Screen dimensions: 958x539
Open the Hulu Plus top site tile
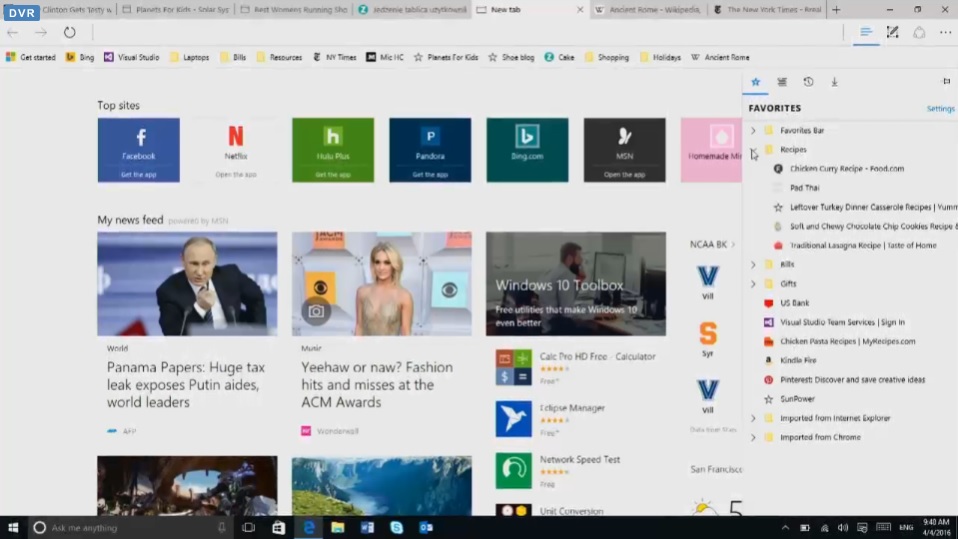click(333, 150)
